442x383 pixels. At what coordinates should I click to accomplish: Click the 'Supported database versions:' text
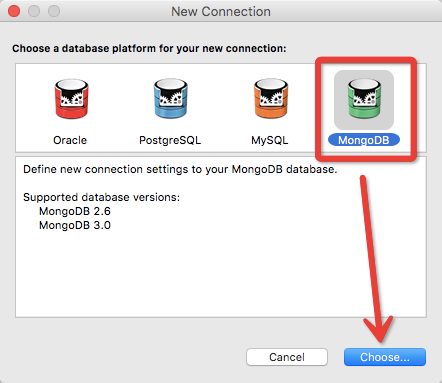tap(101, 197)
